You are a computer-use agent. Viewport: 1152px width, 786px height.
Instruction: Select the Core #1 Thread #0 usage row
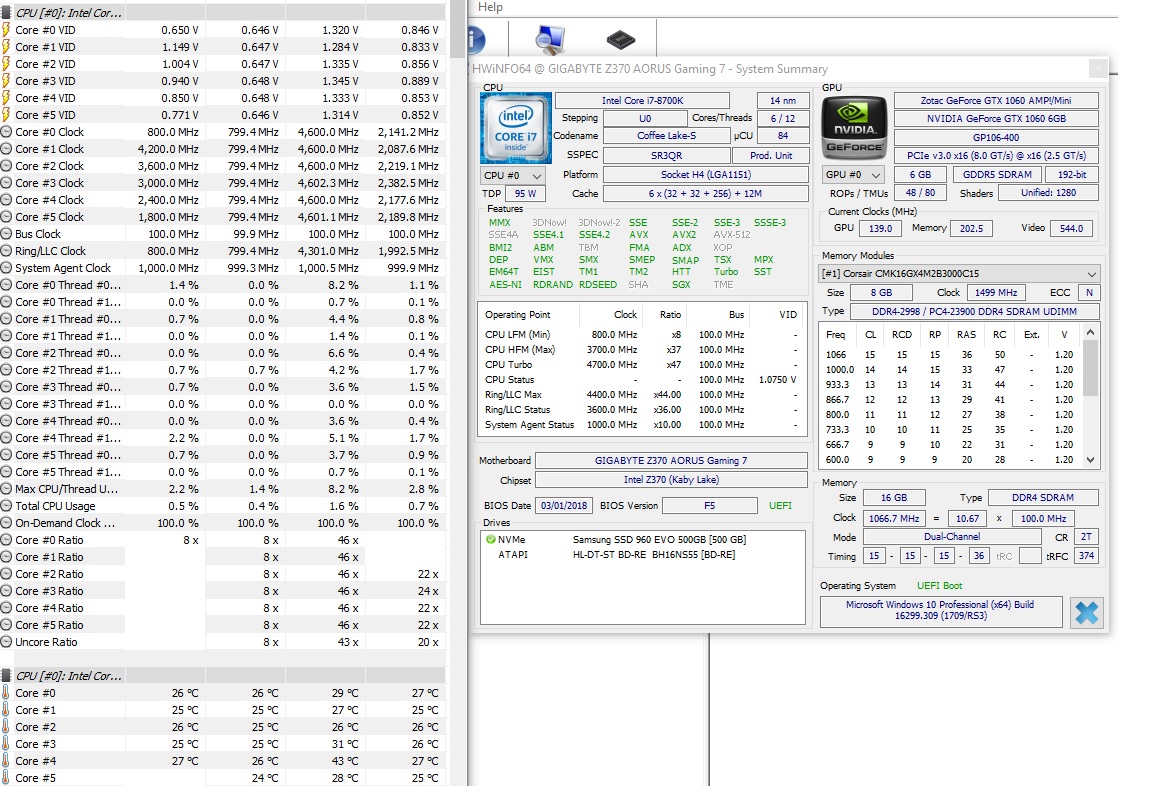pos(223,319)
